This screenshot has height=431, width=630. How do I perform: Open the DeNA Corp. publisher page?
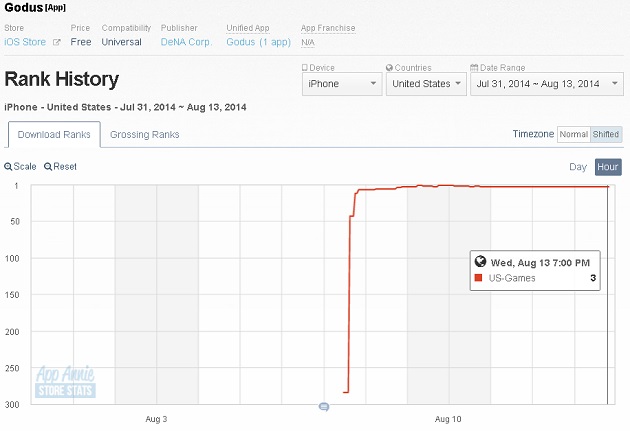coord(186,42)
